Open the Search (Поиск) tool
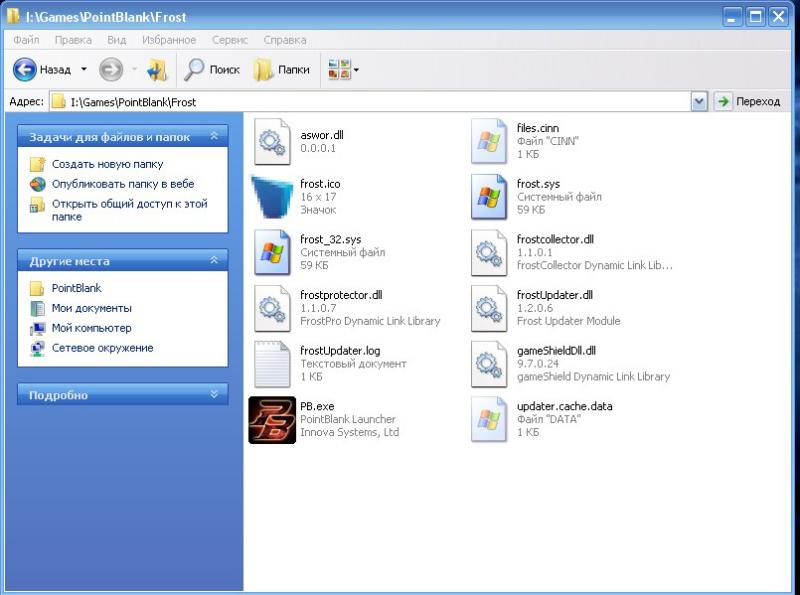This screenshot has width=800, height=595. click(212, 70)
